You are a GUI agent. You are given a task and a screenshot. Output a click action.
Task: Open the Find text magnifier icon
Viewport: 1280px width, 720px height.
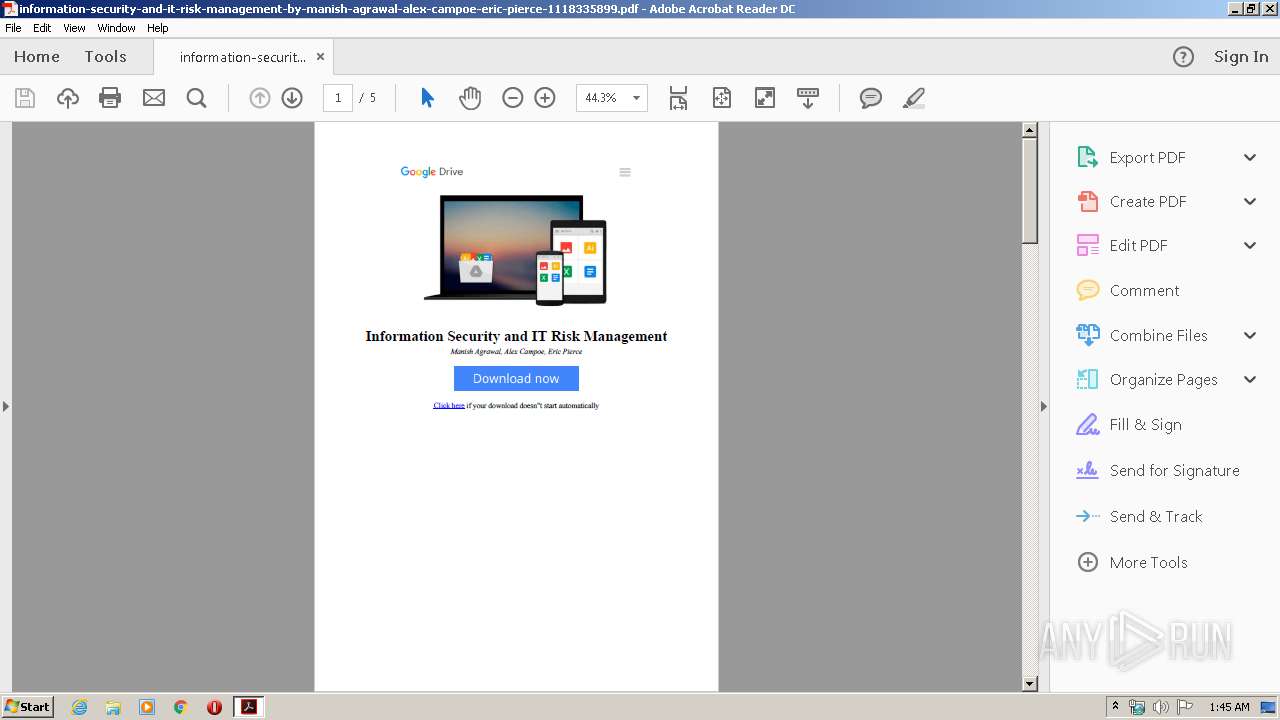click(x=197, y=98)
